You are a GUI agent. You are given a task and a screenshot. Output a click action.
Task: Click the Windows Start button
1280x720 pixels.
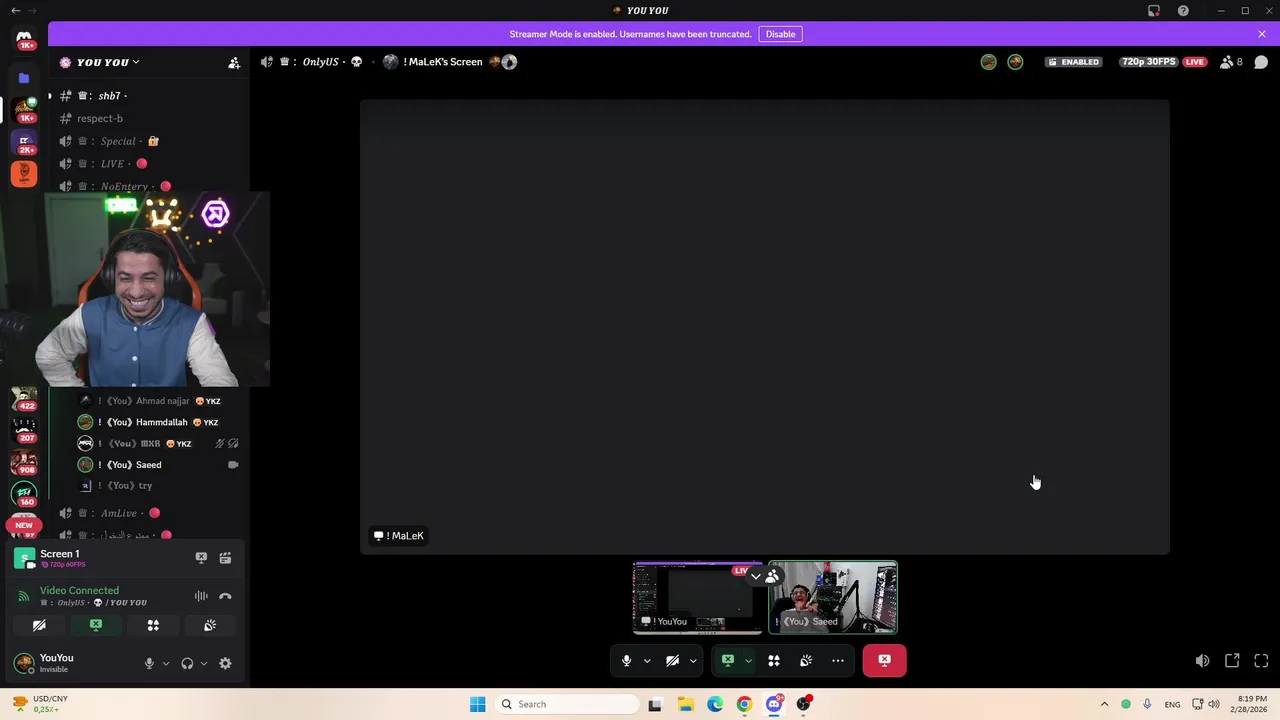coord(477,704)
